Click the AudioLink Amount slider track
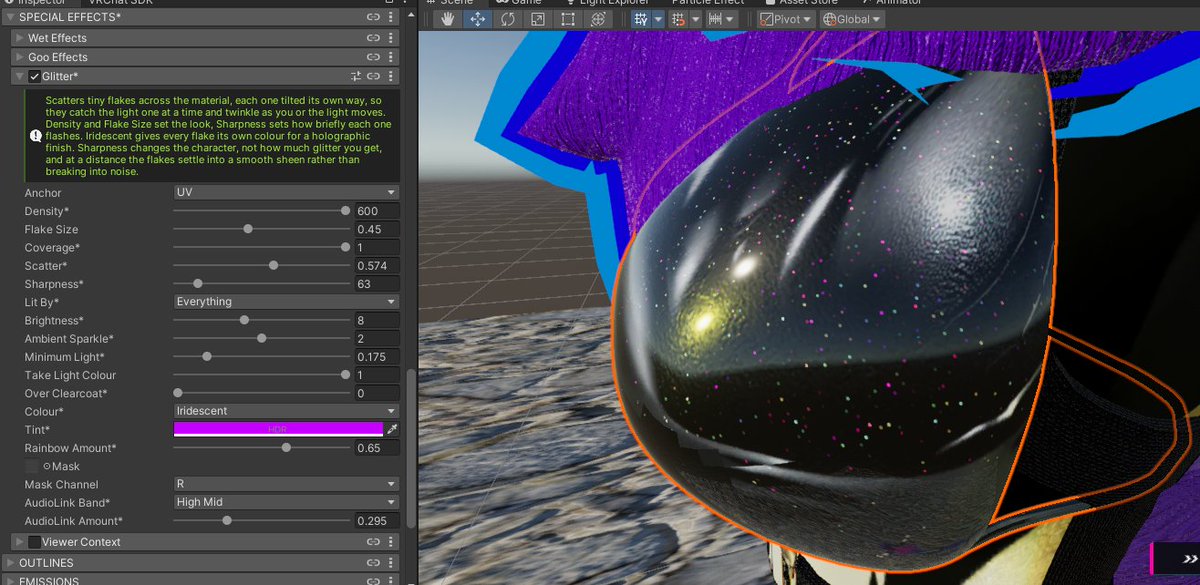This screenshot has width=1200, height=585. [x=260, y=521]
